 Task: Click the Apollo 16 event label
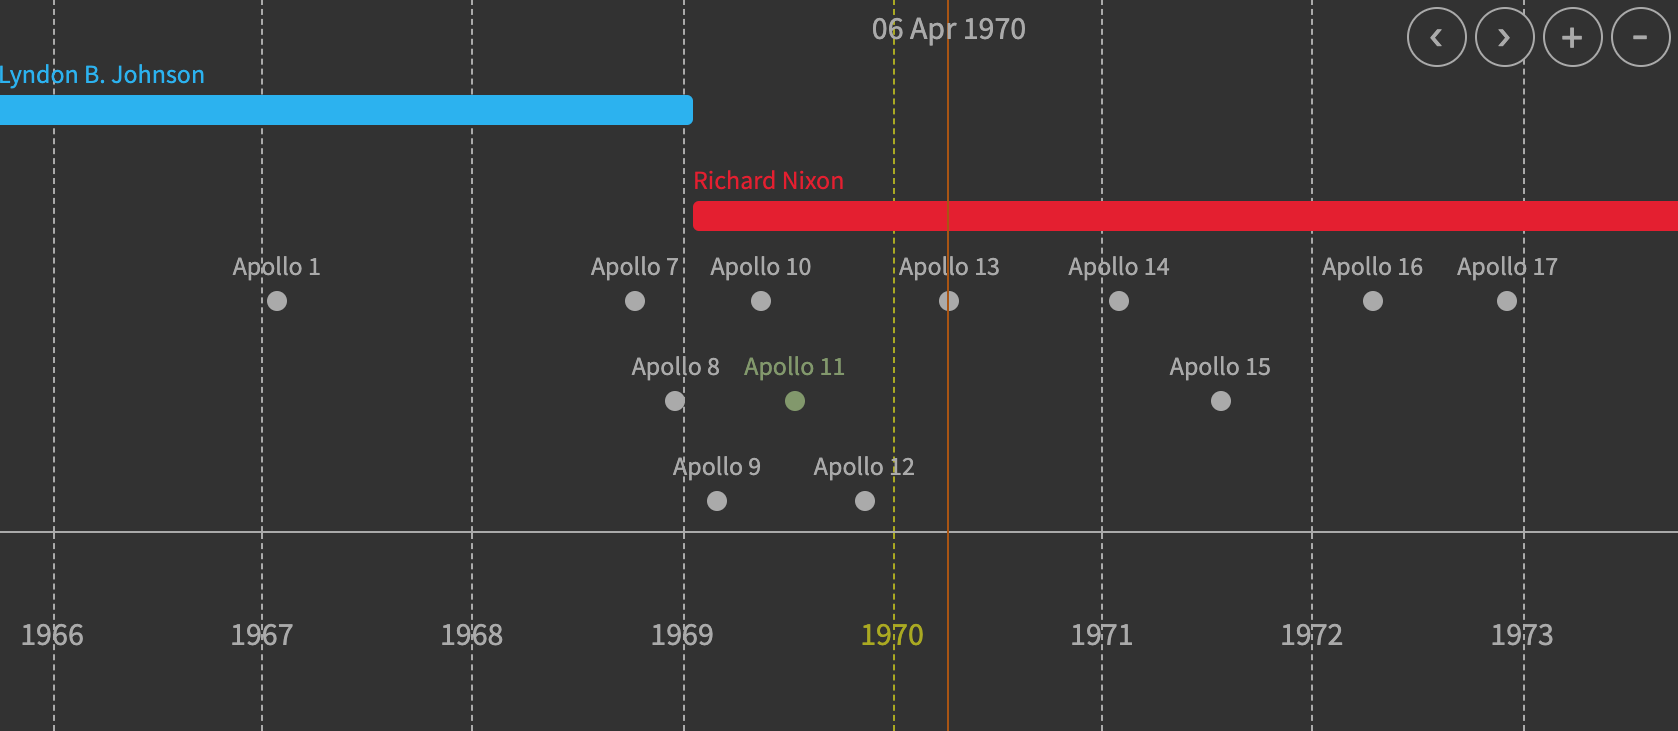(1373, 267)
